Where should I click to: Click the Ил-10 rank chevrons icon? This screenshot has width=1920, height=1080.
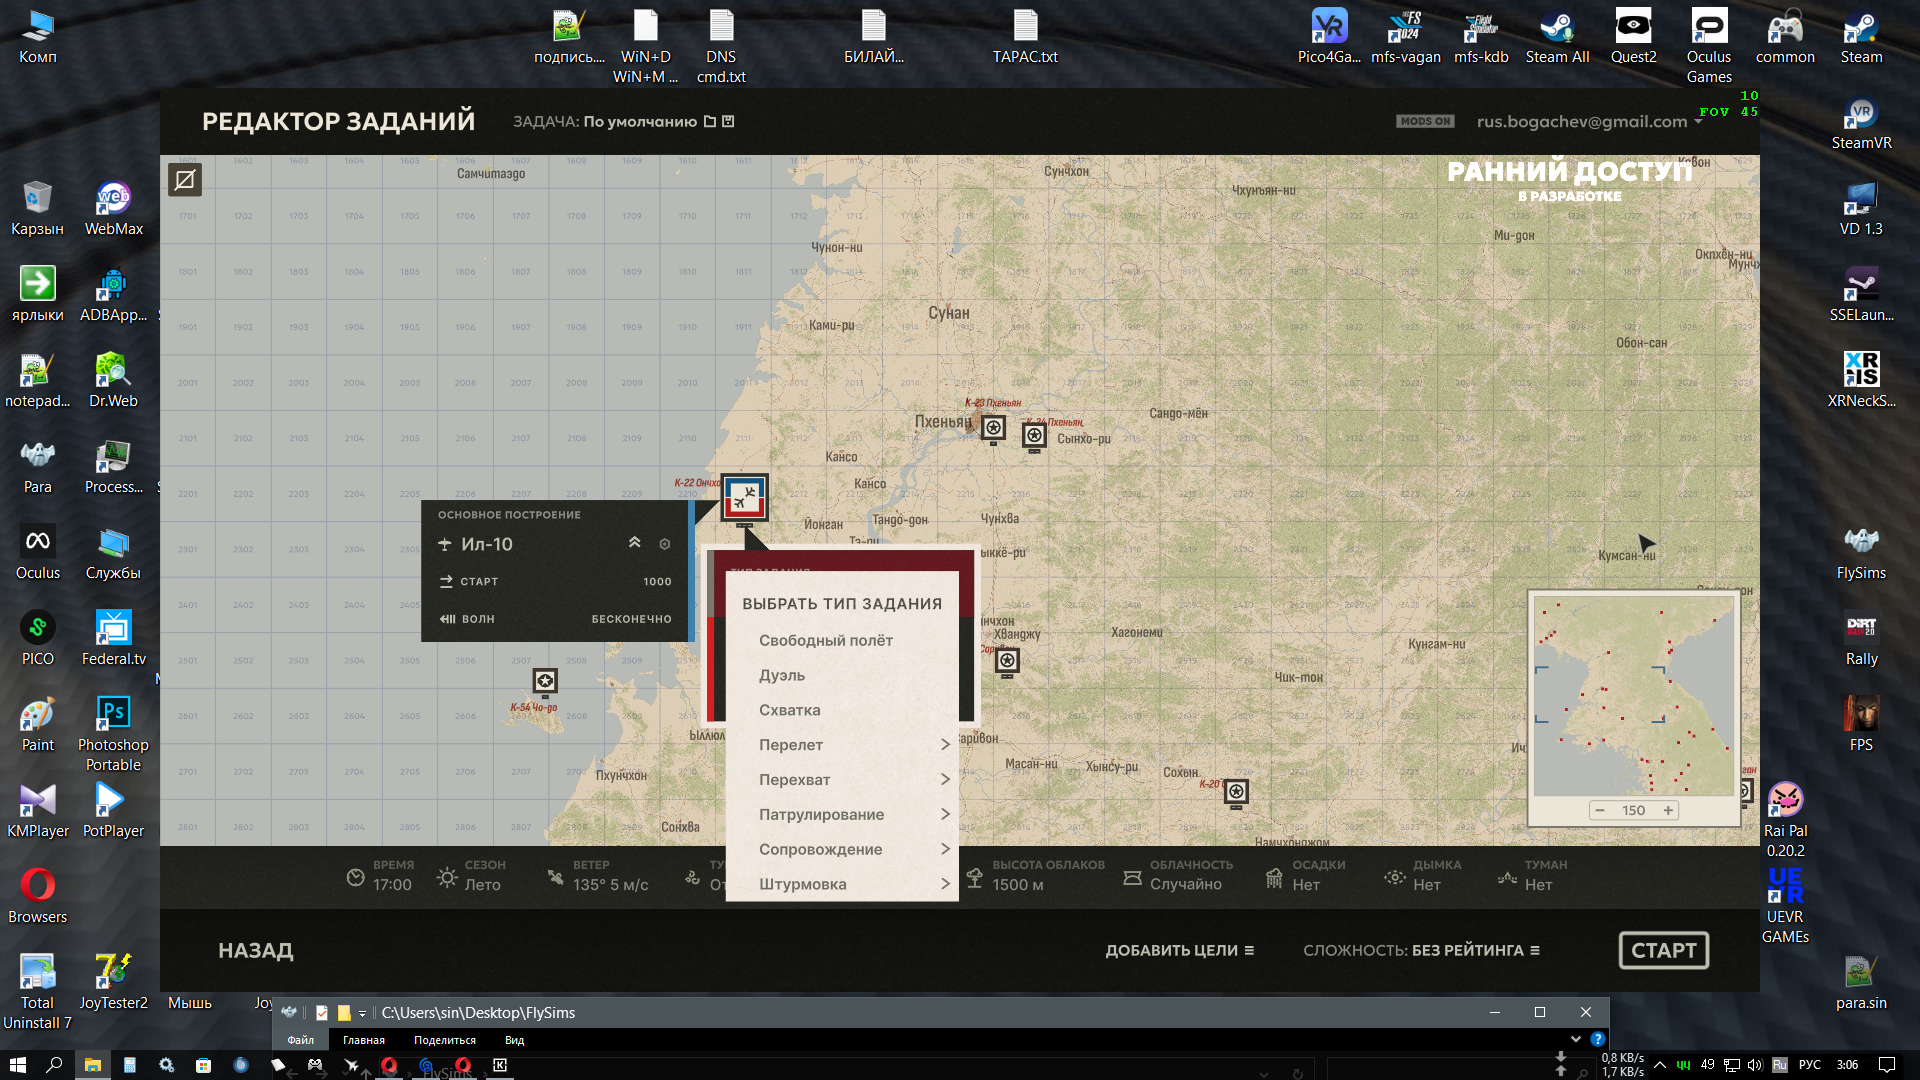coord(634,543)
